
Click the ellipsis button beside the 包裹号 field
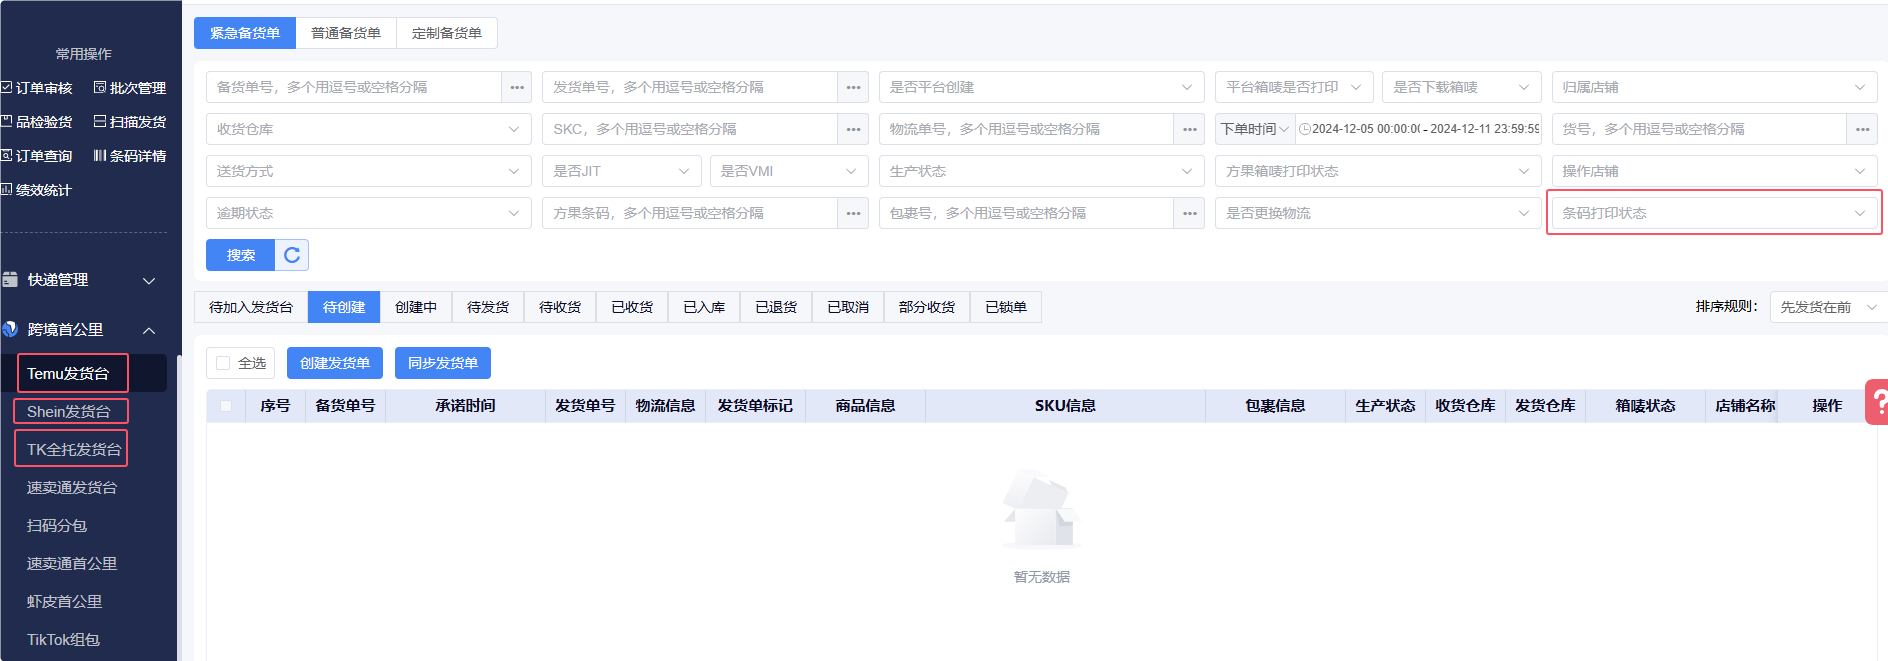point(1189,213)
